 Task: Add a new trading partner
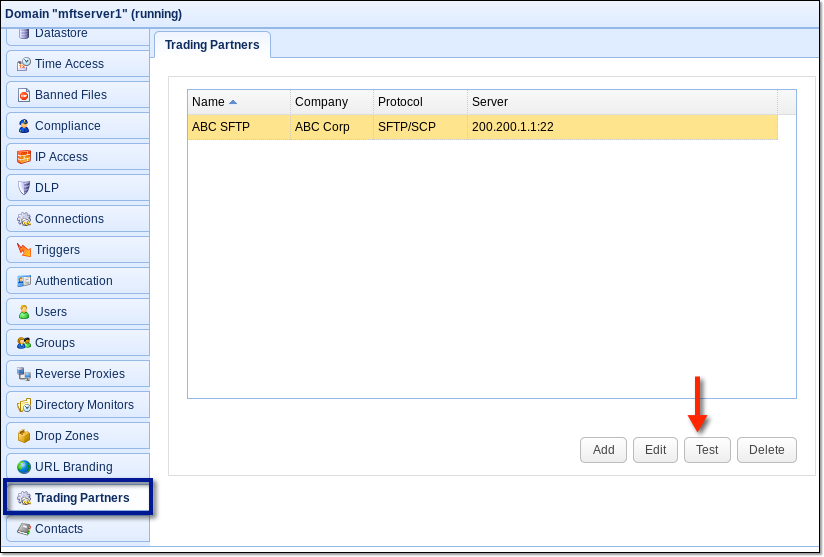(x=603, y=450)
